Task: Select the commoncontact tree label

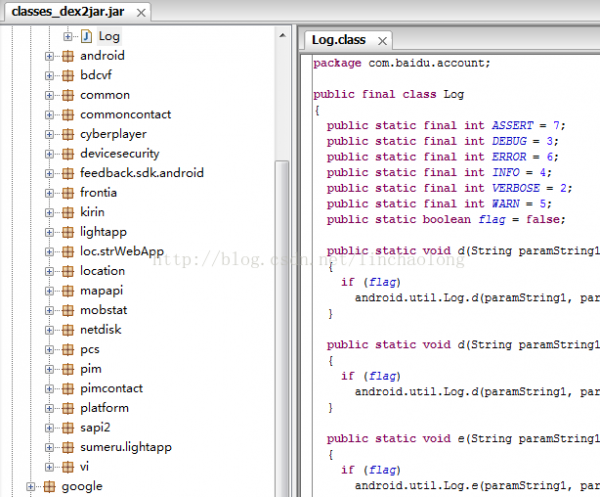Action: pos(126,115)
